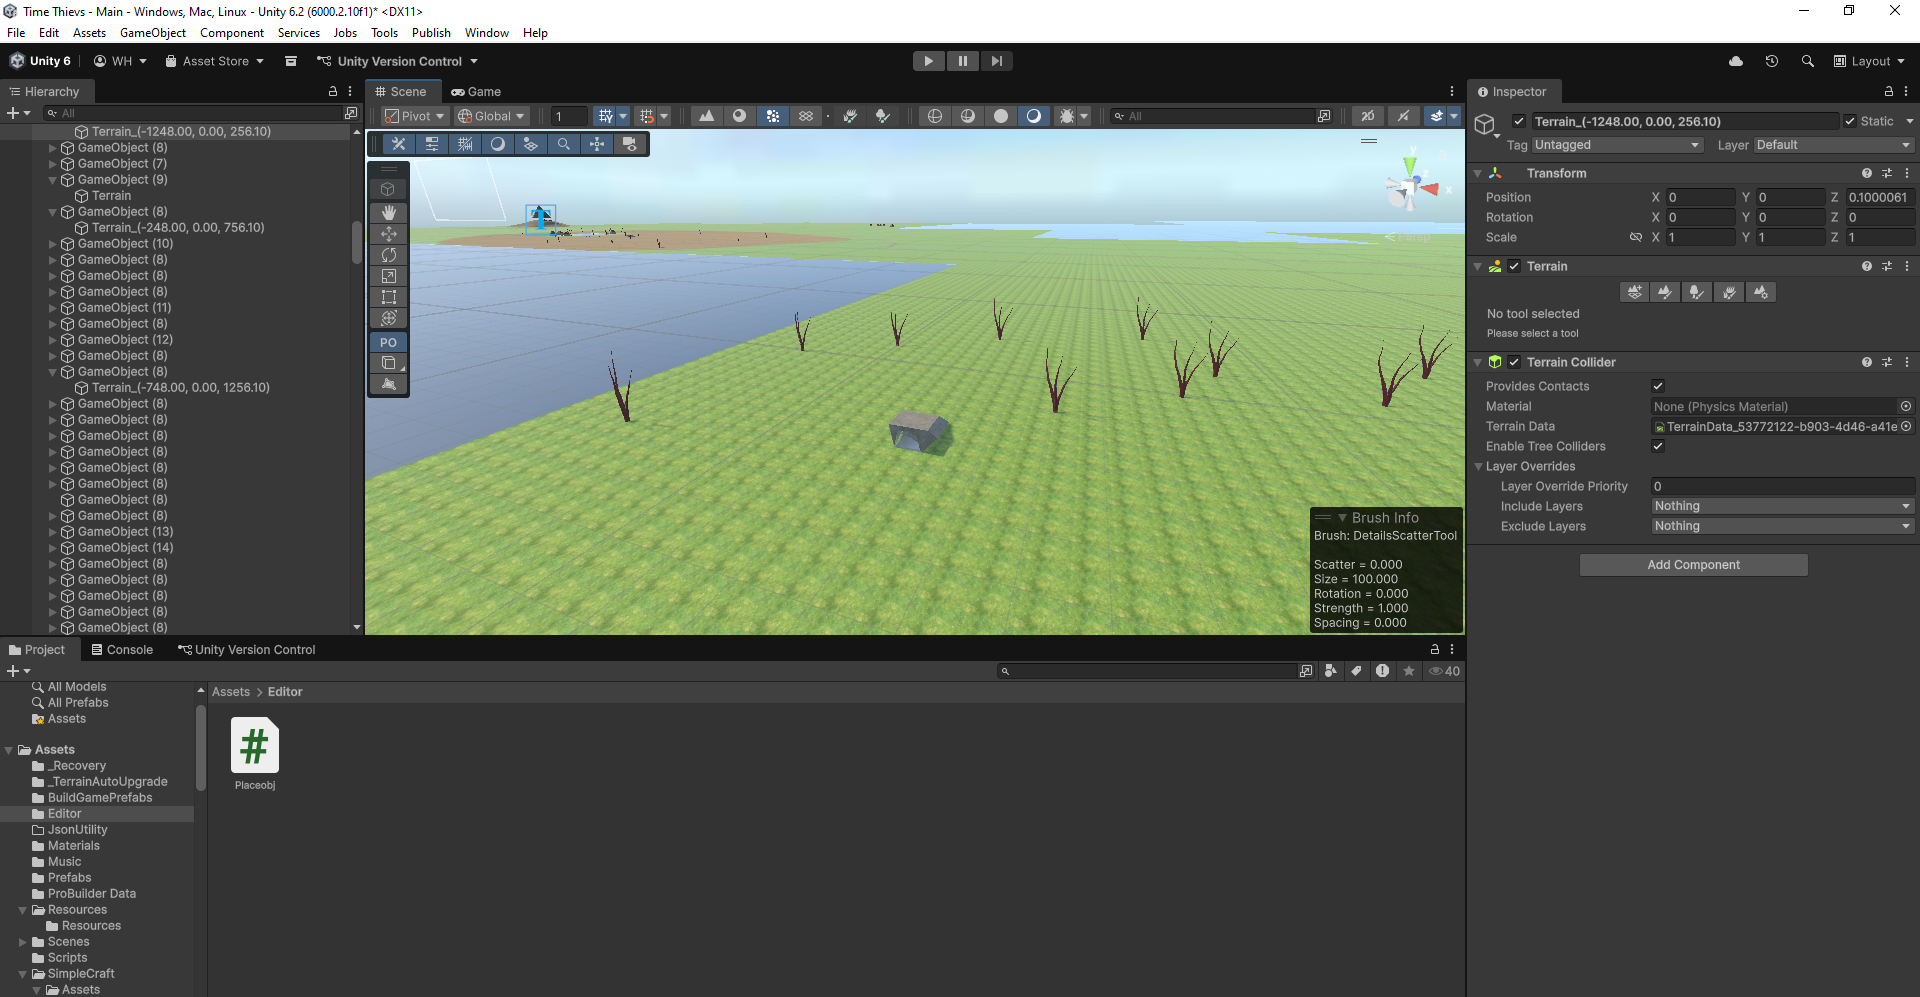Open Terrain component help icon
This screenshot has height=997, width=1920.
[x=1867, y=266]
